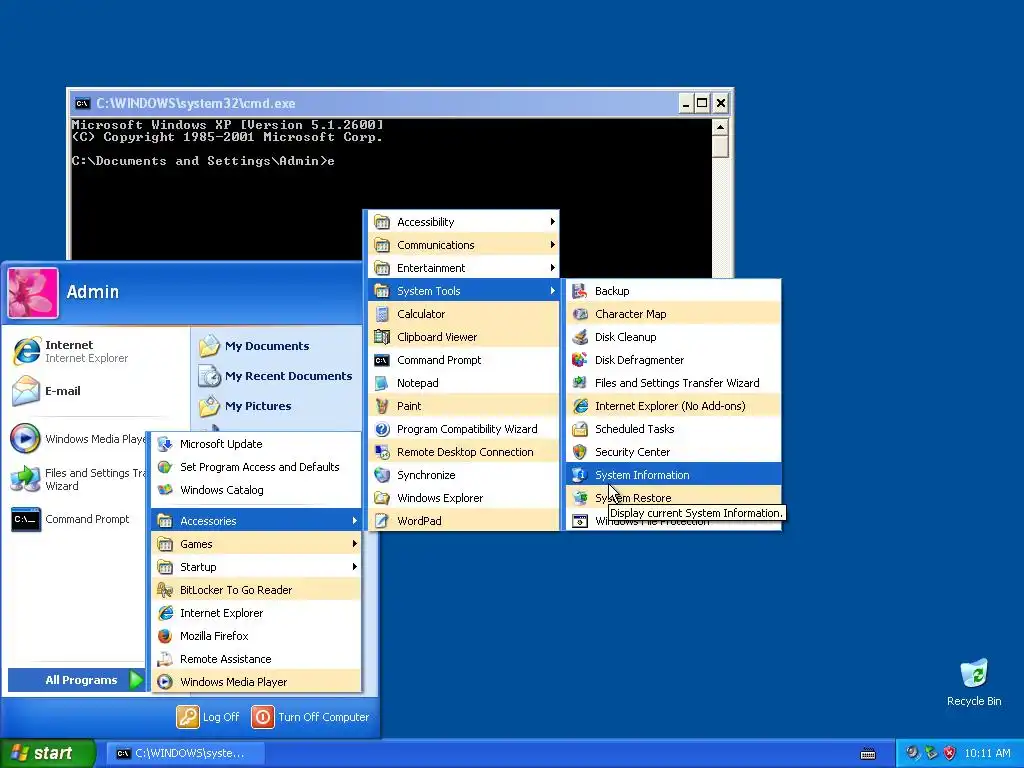Expand the System Tools submenu
1024x768 pixels.
pyautogui.click(x=464, y=291)
